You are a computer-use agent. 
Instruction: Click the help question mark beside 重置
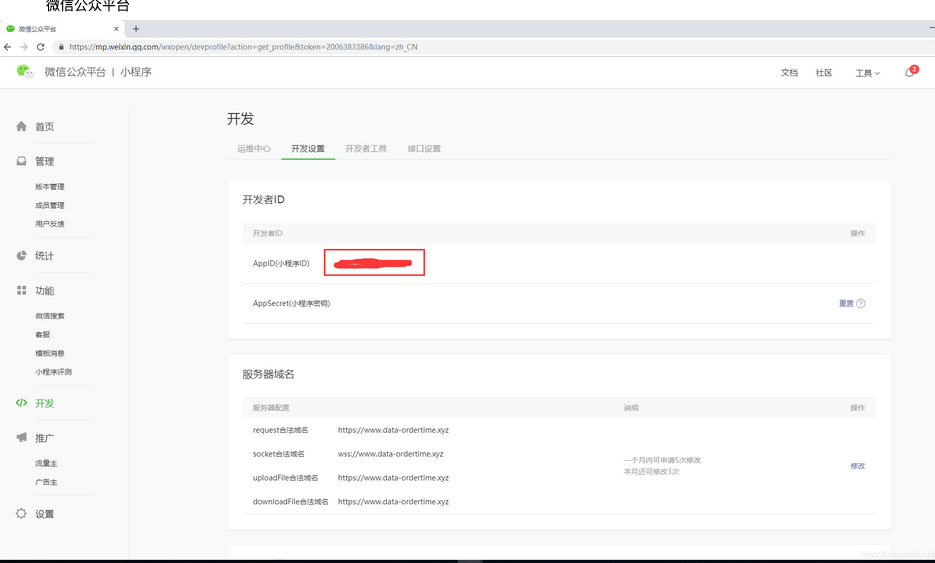(x=860, y=304)
